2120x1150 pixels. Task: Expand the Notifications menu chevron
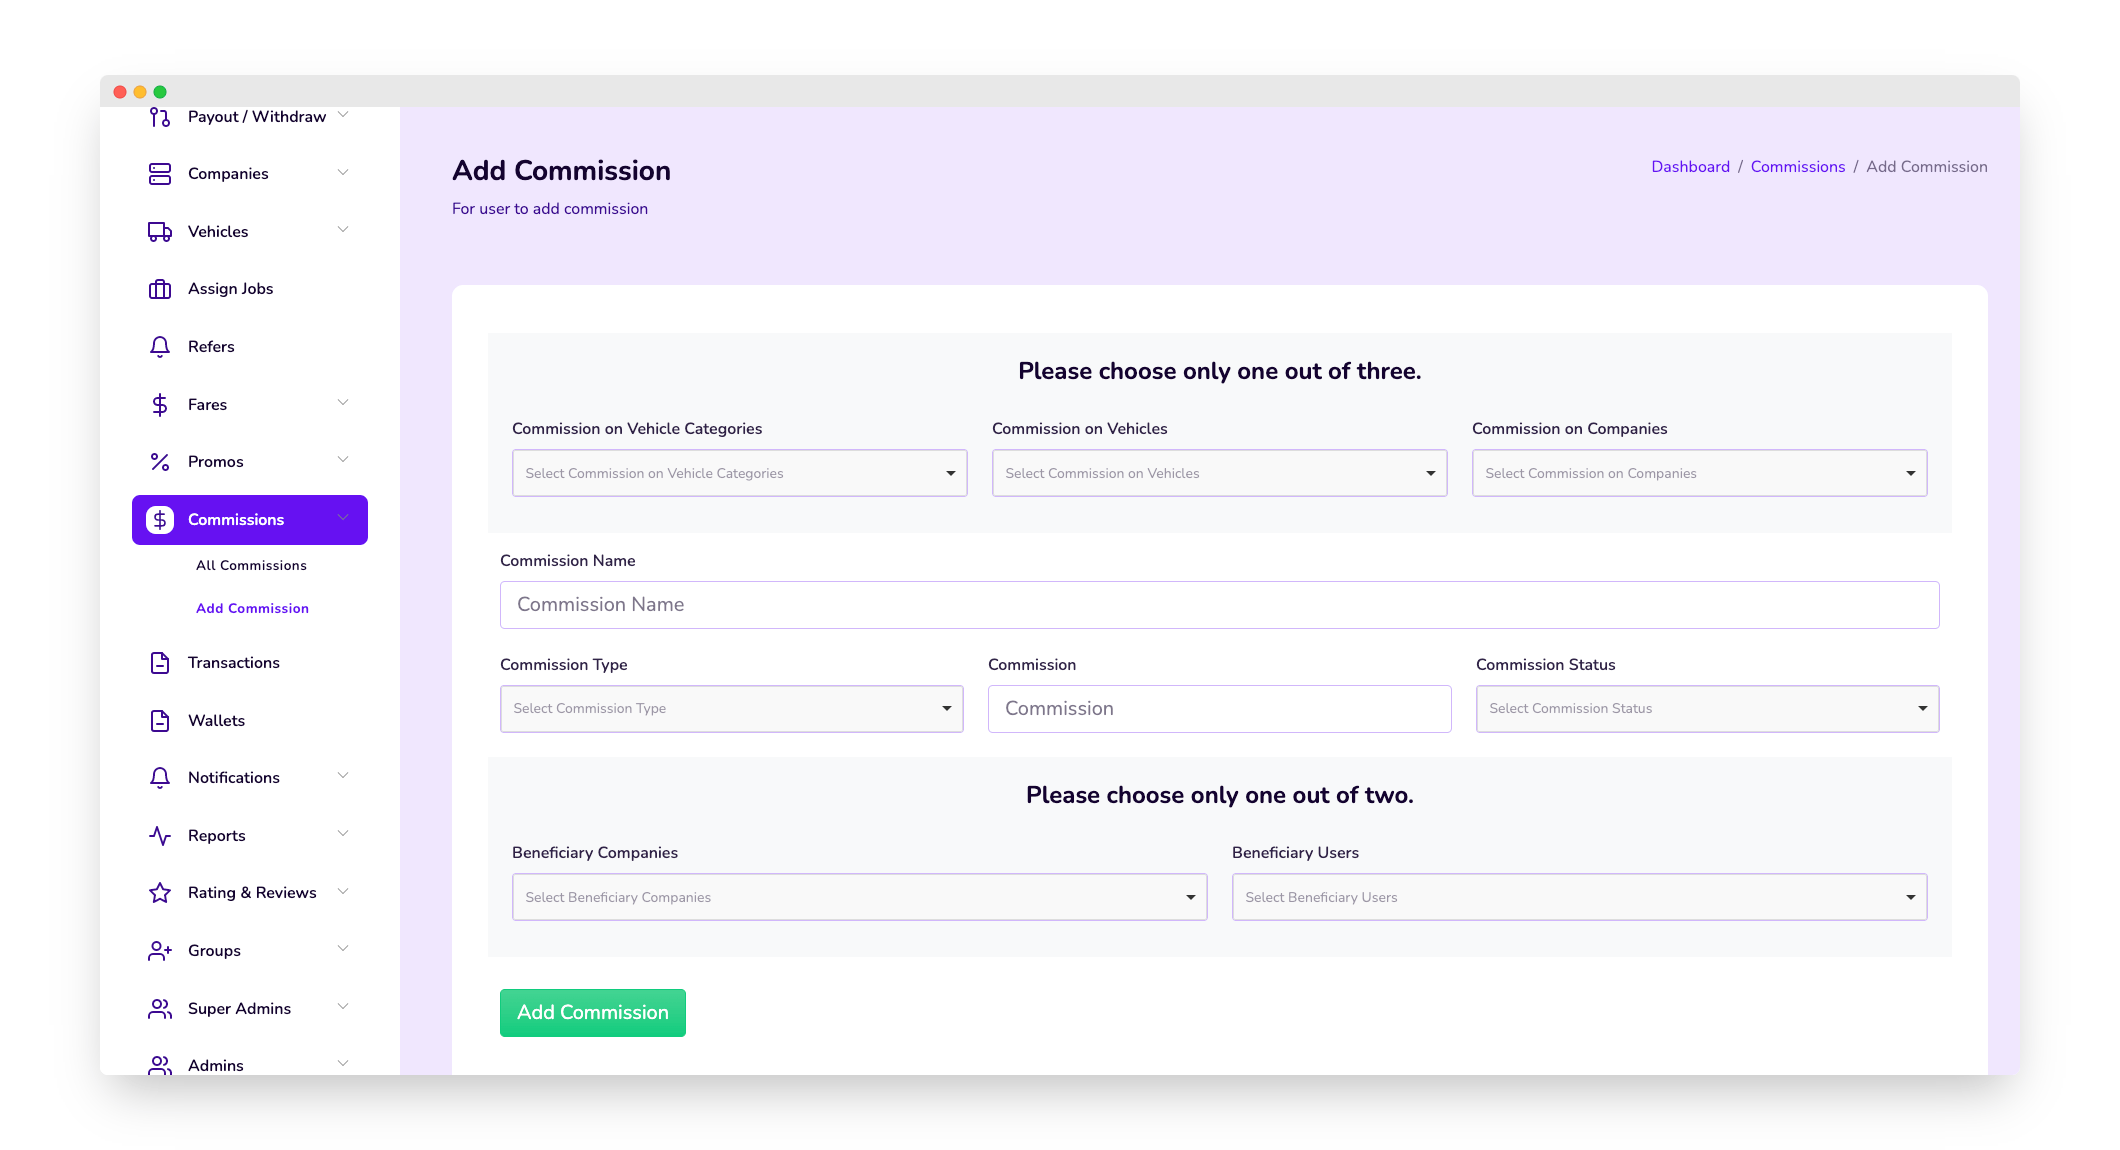(343, 776)
